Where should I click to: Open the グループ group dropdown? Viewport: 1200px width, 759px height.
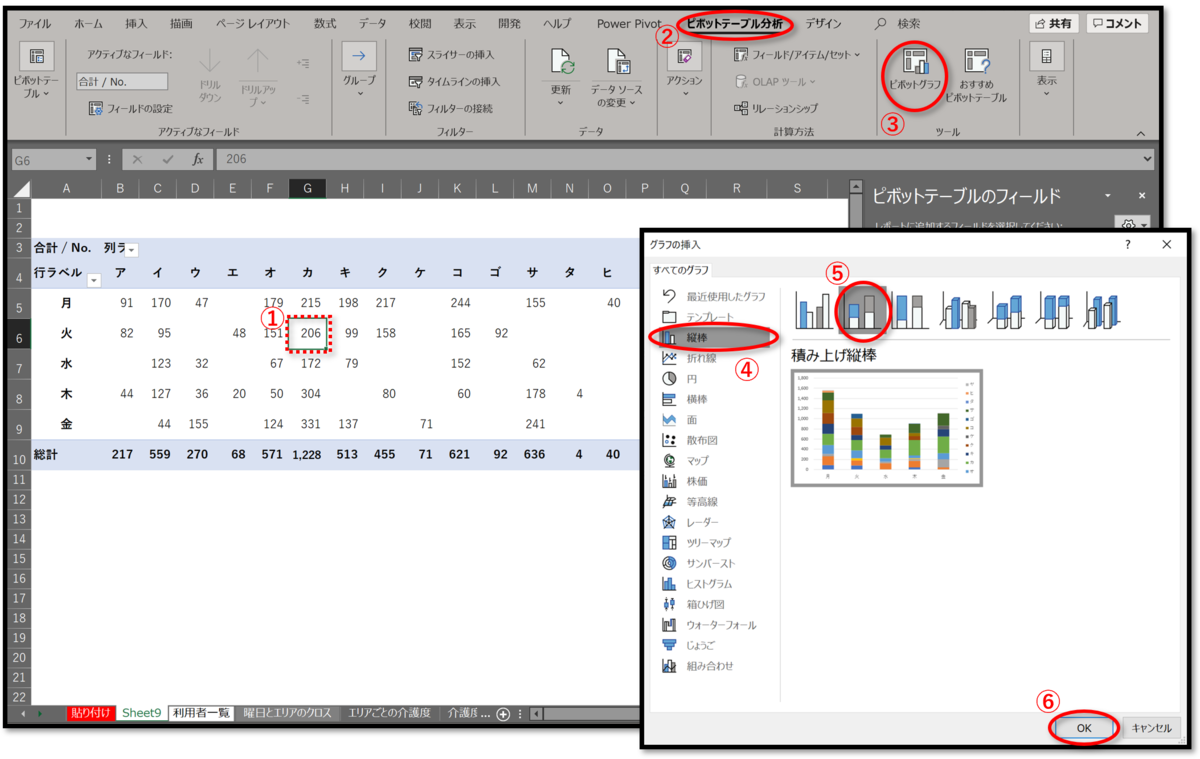(359, 69)
